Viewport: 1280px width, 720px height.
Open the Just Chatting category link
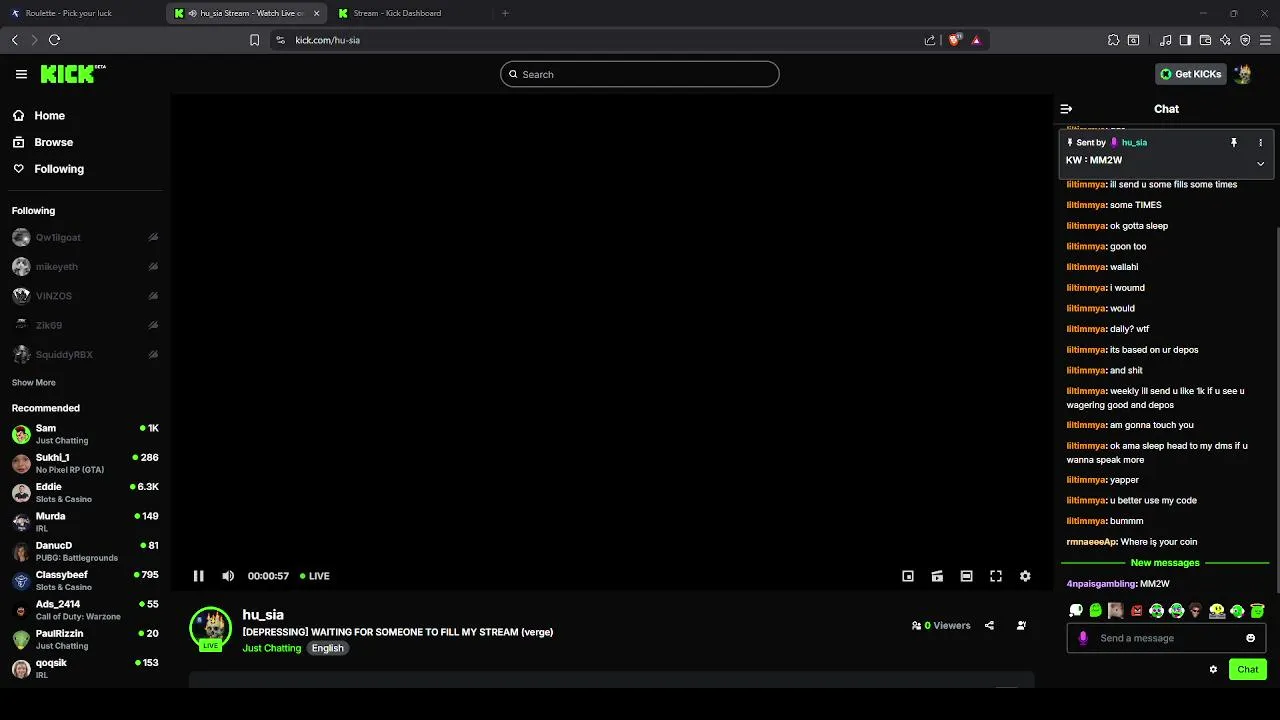(x=271, y=648)
